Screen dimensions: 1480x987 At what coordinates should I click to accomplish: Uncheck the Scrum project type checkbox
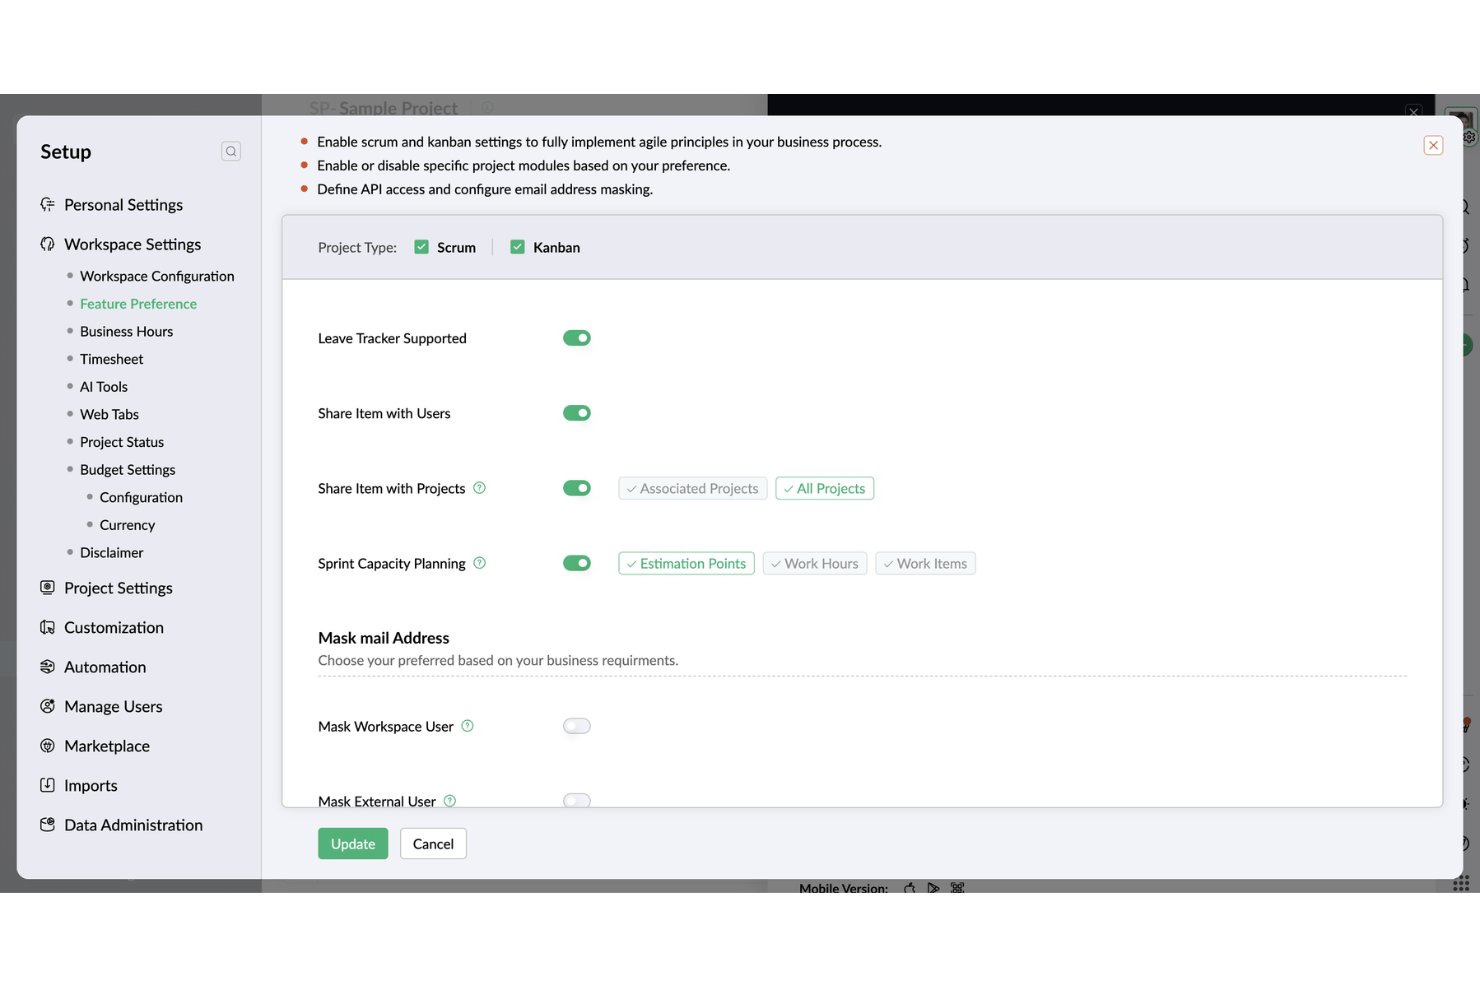point(422,247)
